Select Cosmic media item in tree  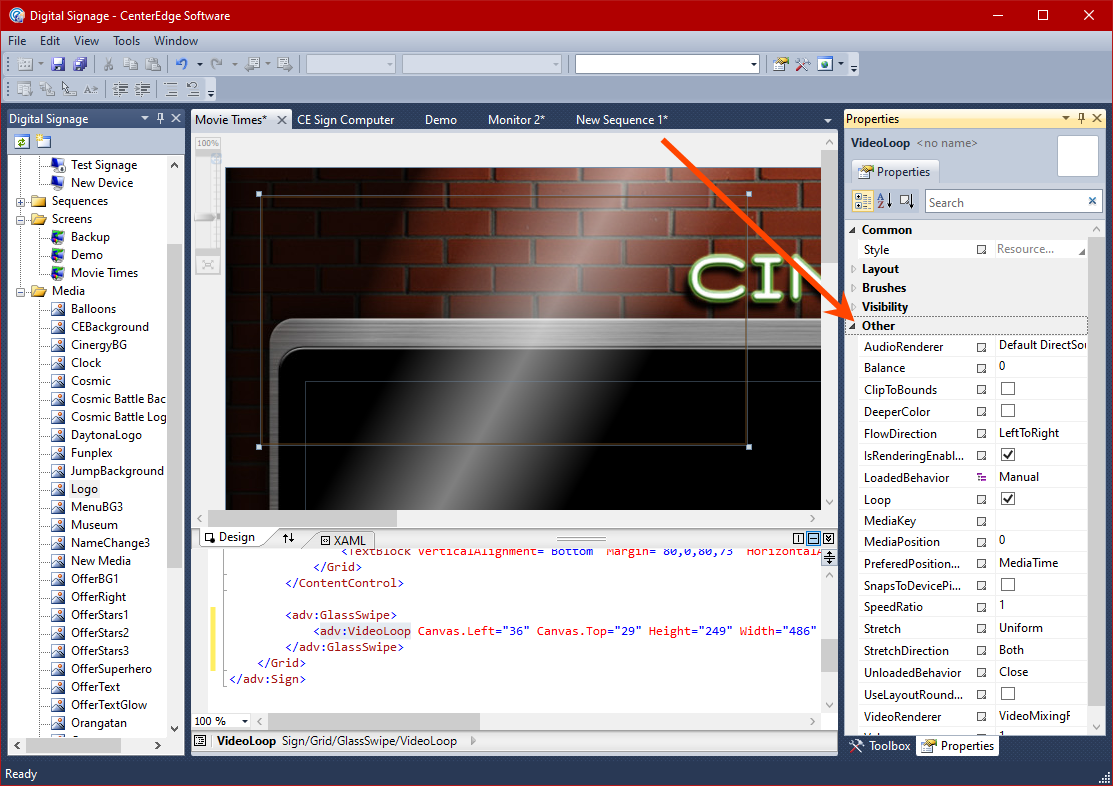pos(91,381)
